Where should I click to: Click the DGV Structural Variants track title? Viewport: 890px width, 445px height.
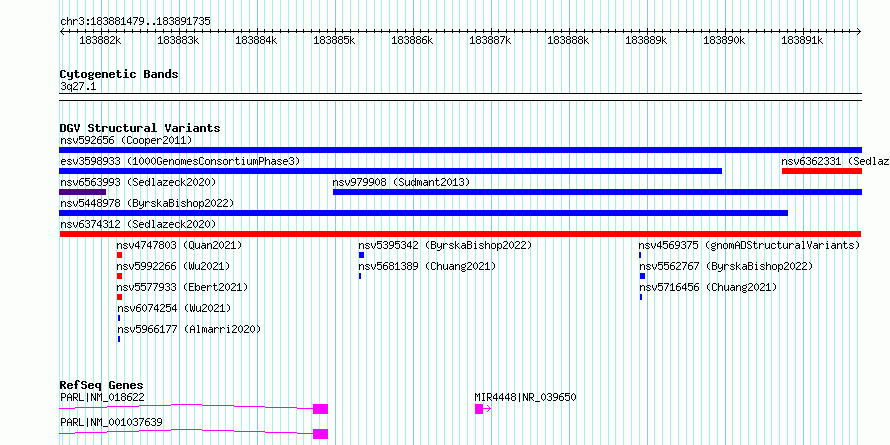pos(140,128)
